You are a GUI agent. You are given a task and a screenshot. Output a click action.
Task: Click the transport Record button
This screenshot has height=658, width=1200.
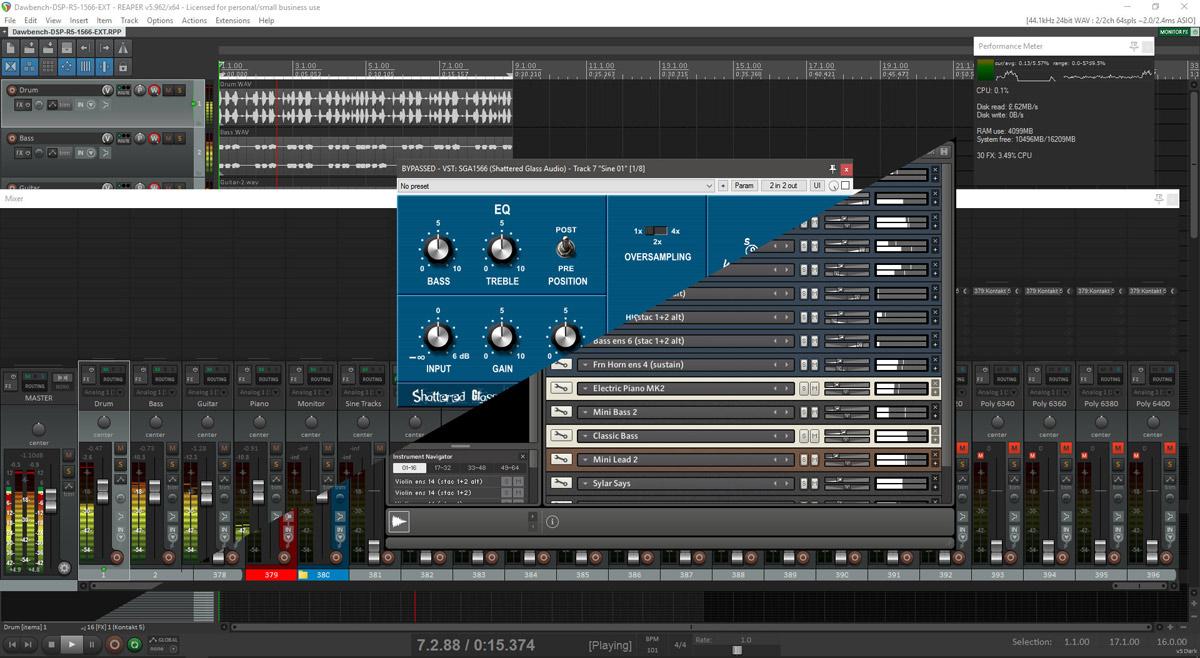tap(113, 645)
